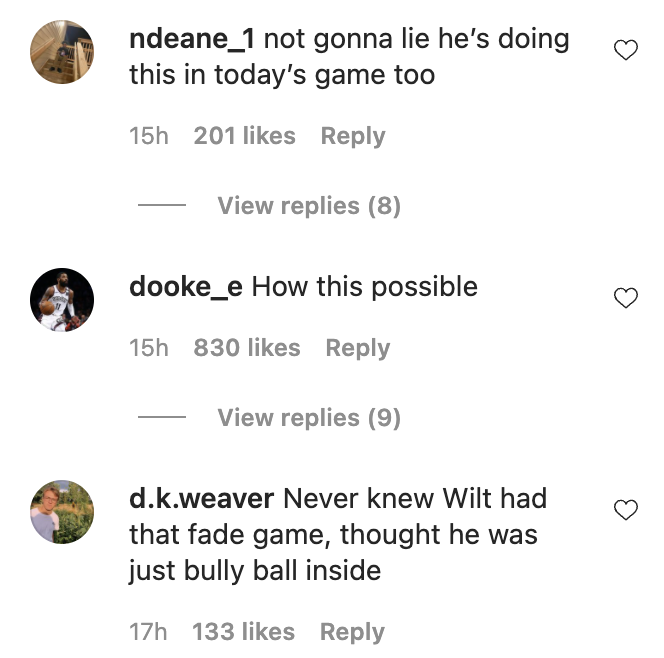View the 830 likes list

[247, 348]
